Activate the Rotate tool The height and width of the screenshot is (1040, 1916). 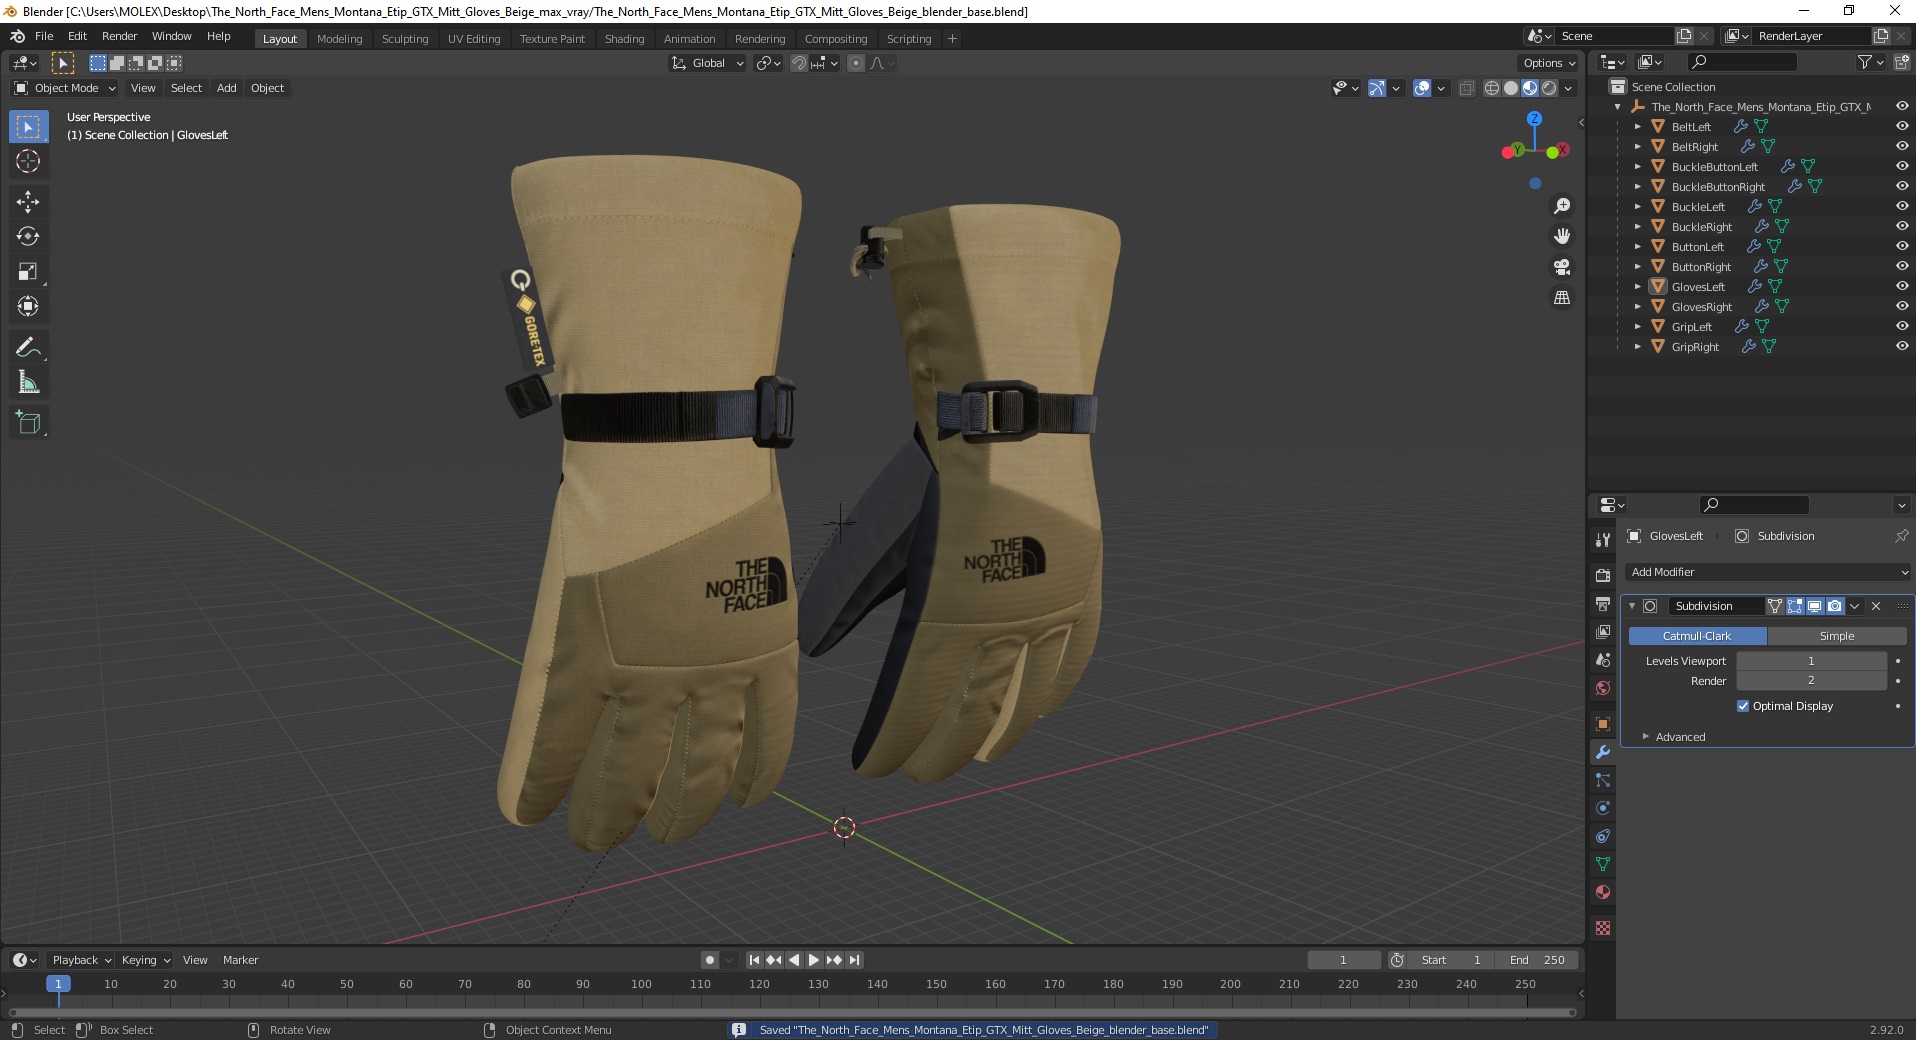click(x=28, y=236)
